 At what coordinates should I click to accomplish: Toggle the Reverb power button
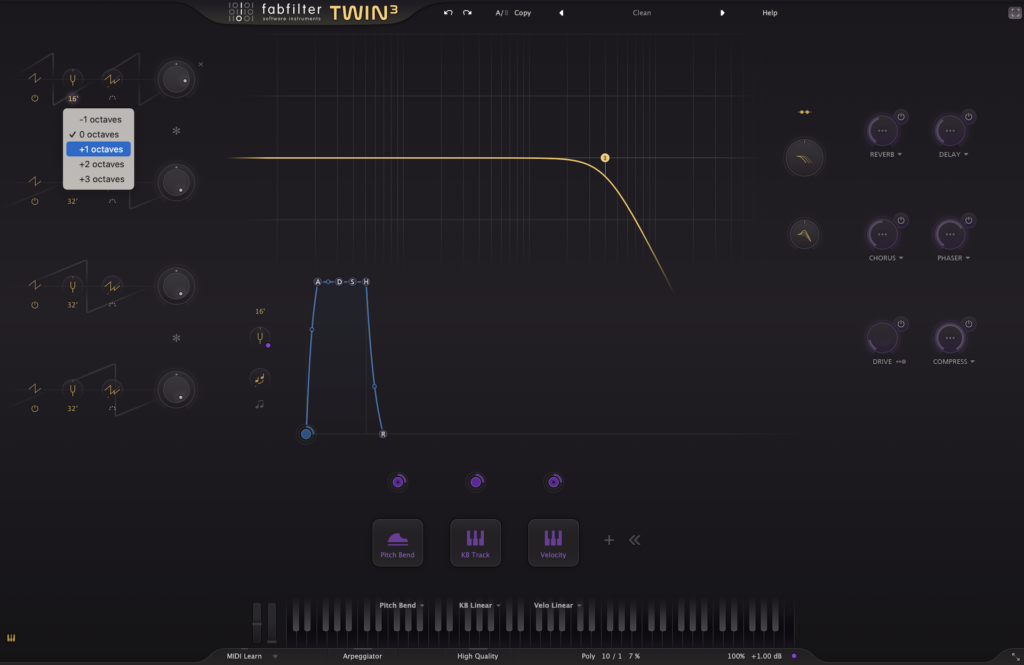click(x=900, y=117)
